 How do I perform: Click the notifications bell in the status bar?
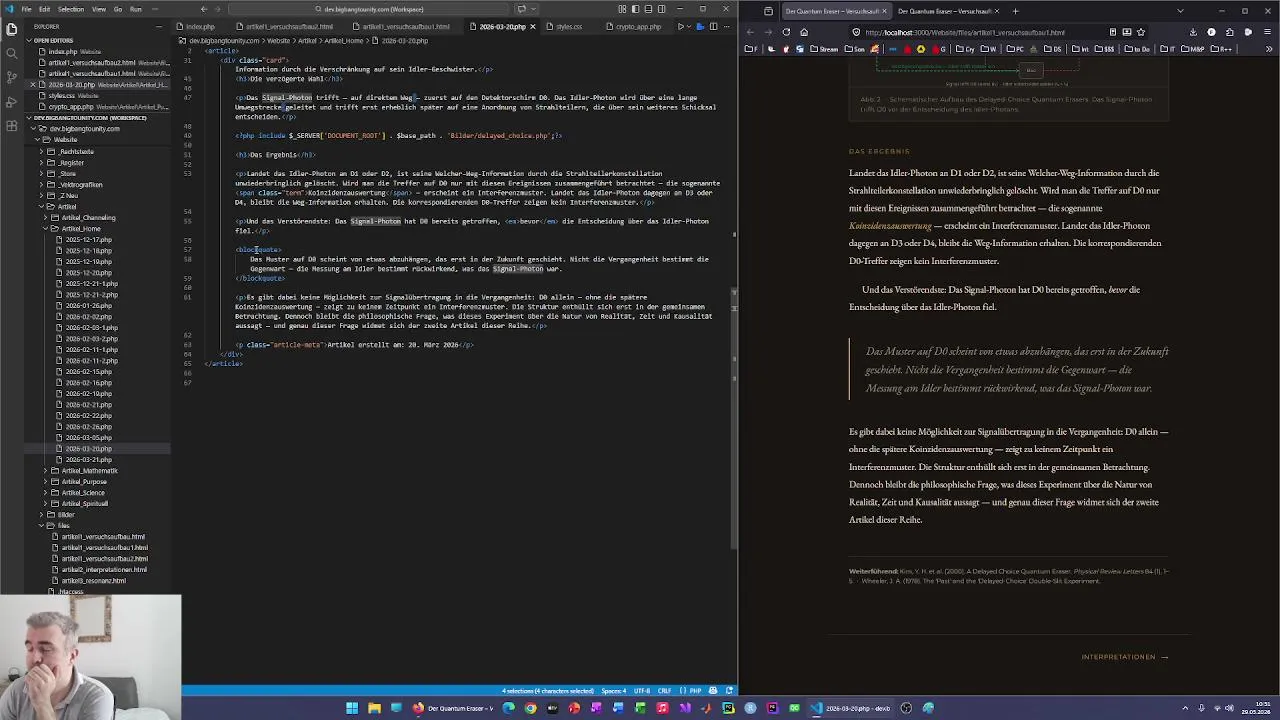730,690
